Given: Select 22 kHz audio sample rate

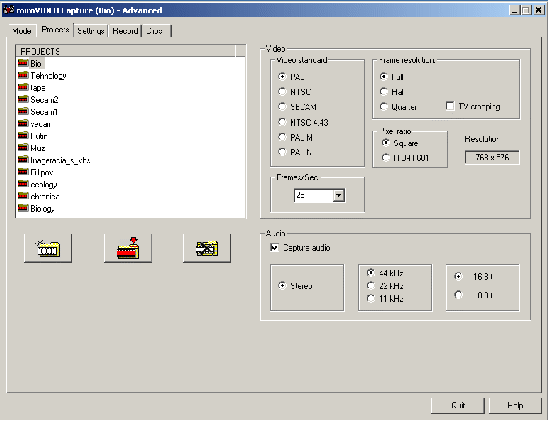Looking at the screenshot, I should 370,286.
